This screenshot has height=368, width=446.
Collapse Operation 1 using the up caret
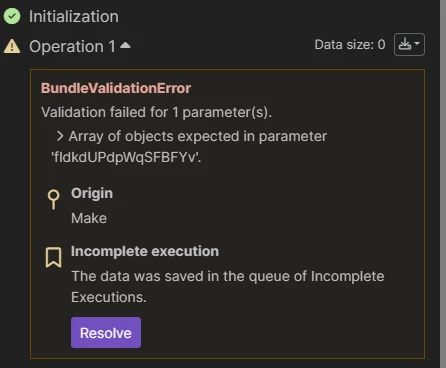[x=125, y=45]
